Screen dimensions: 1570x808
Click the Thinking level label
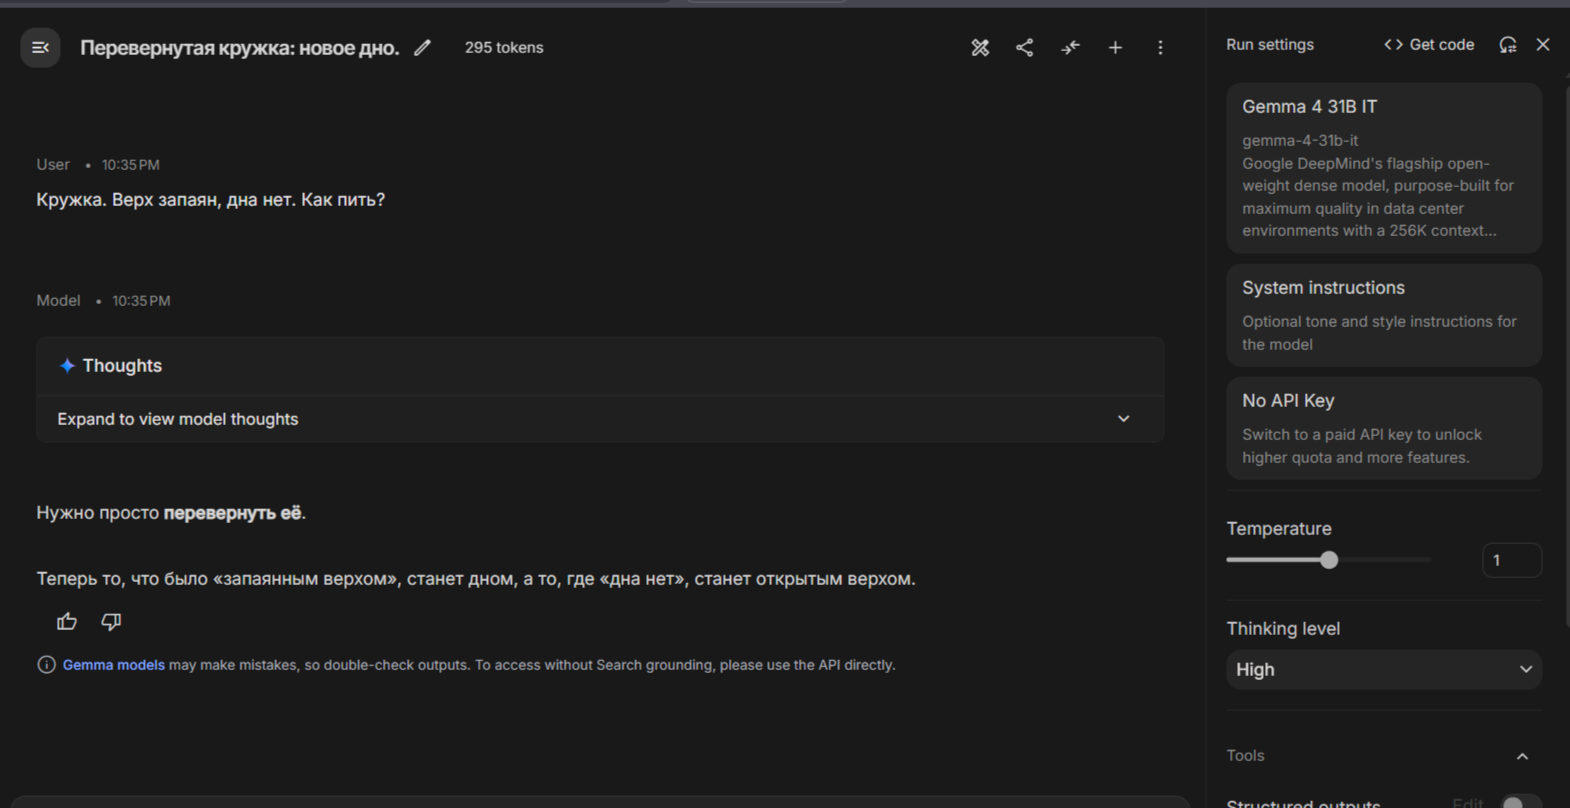(1283, 629)
